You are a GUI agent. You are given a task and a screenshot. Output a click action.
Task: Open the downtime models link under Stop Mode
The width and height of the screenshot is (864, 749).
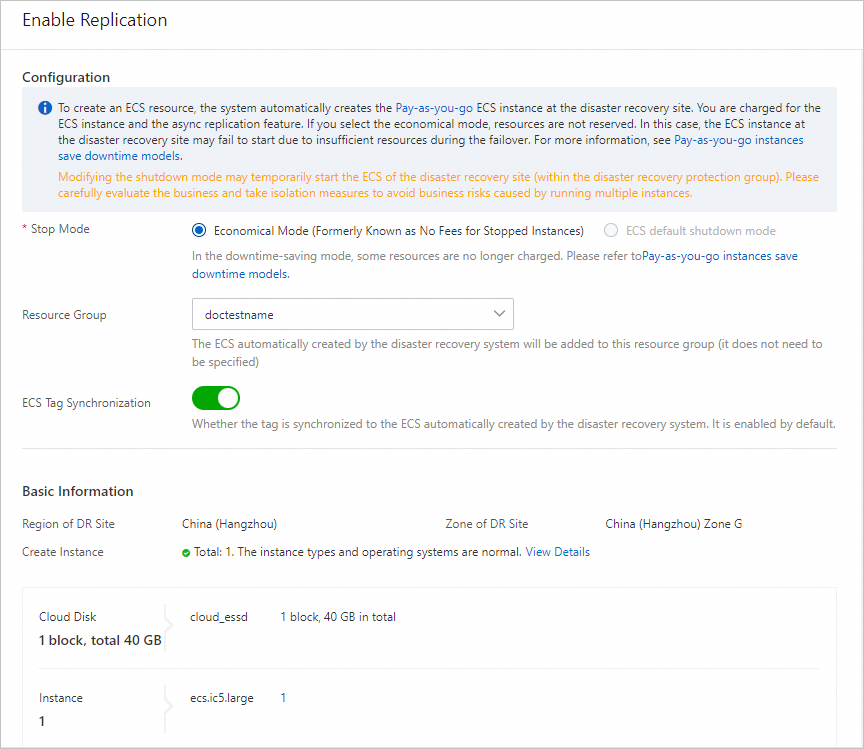click(240, 273)
